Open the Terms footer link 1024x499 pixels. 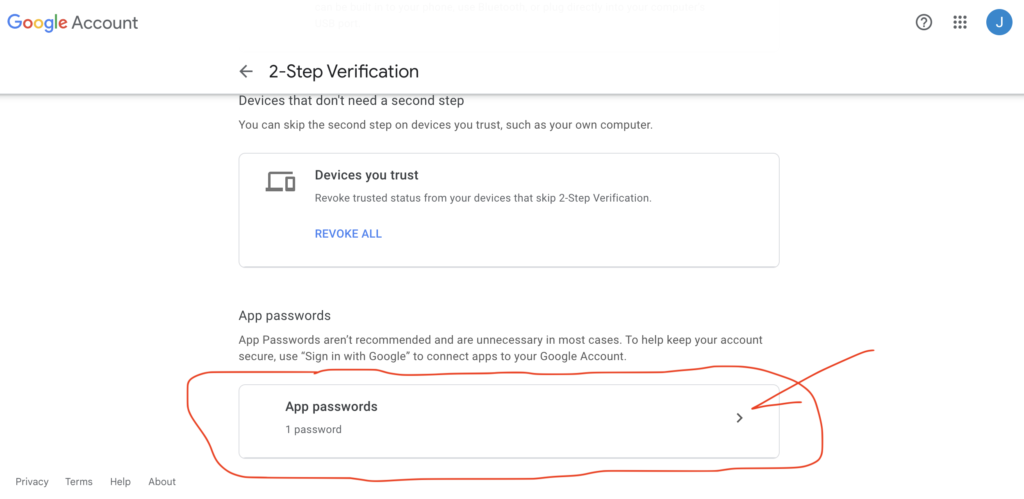79,482
